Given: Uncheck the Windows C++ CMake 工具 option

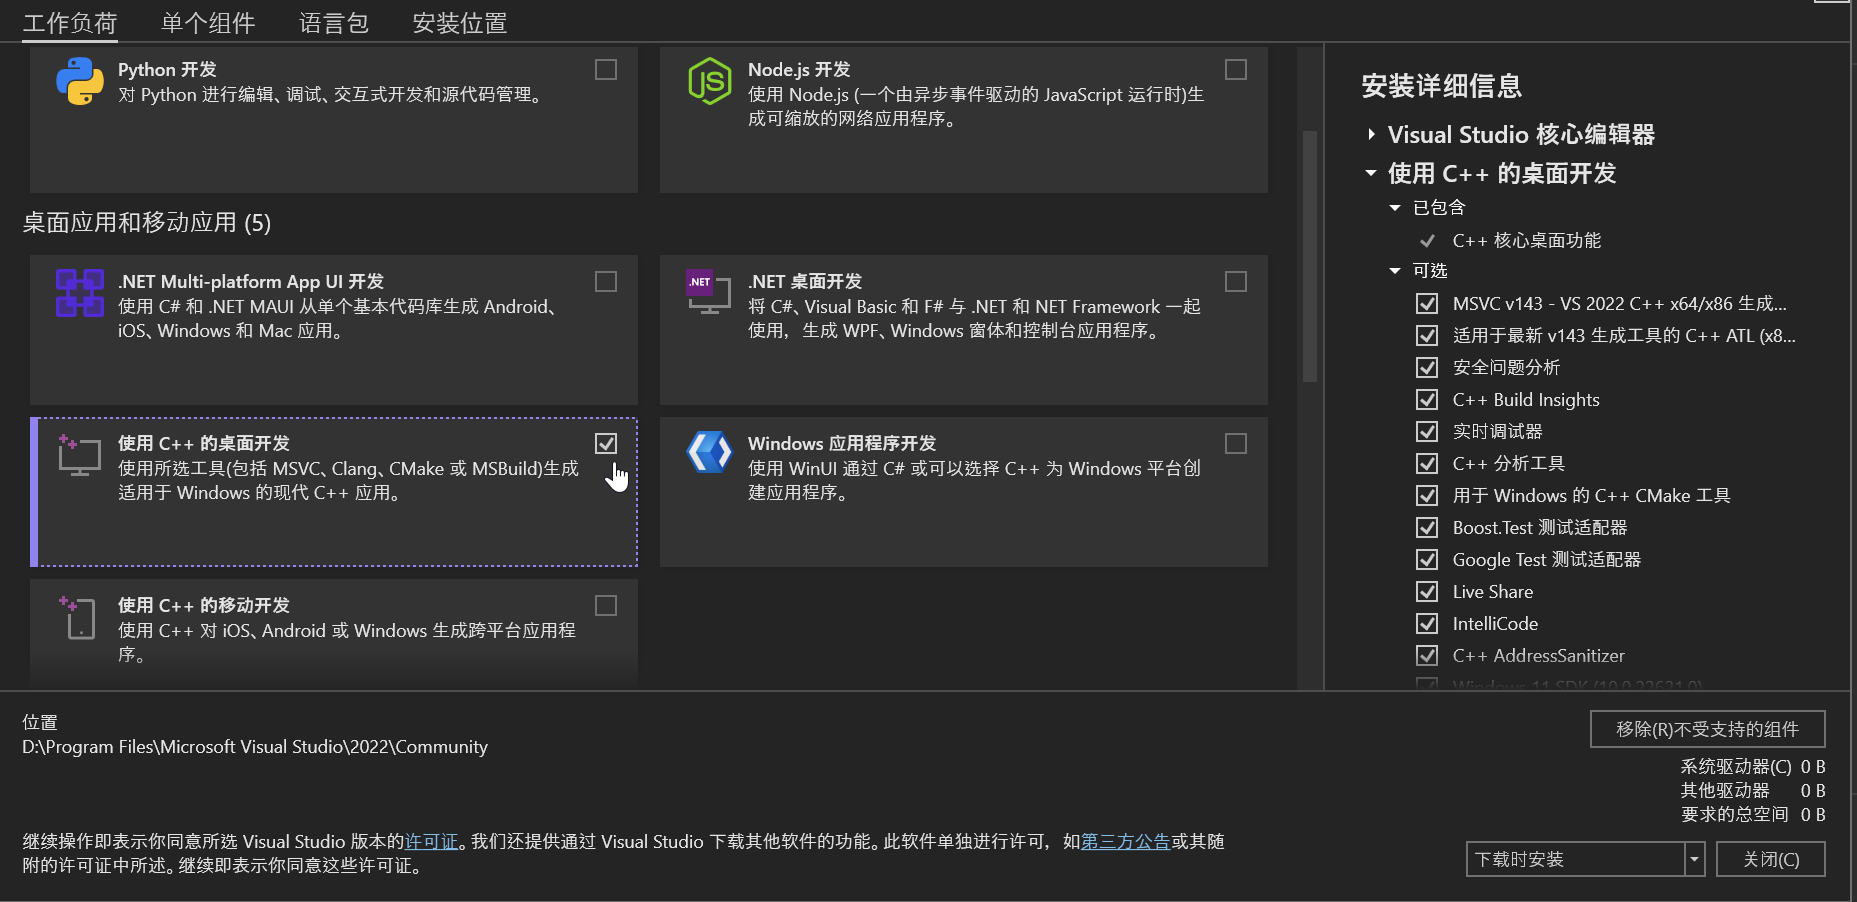Looking at the screenshot, I should point(1427,495).
